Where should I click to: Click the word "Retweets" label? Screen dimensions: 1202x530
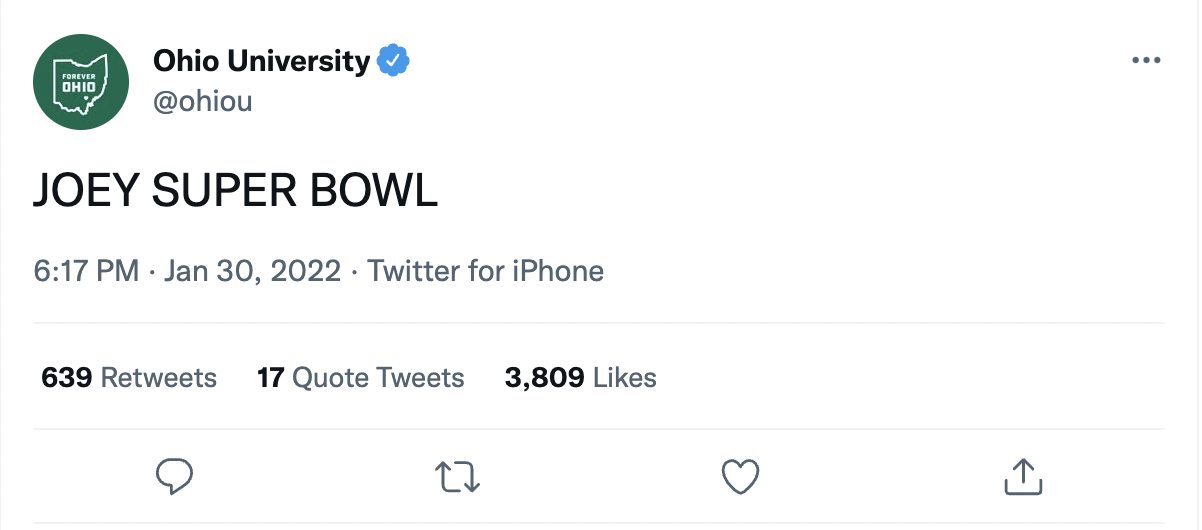click(x=159, y=377)
